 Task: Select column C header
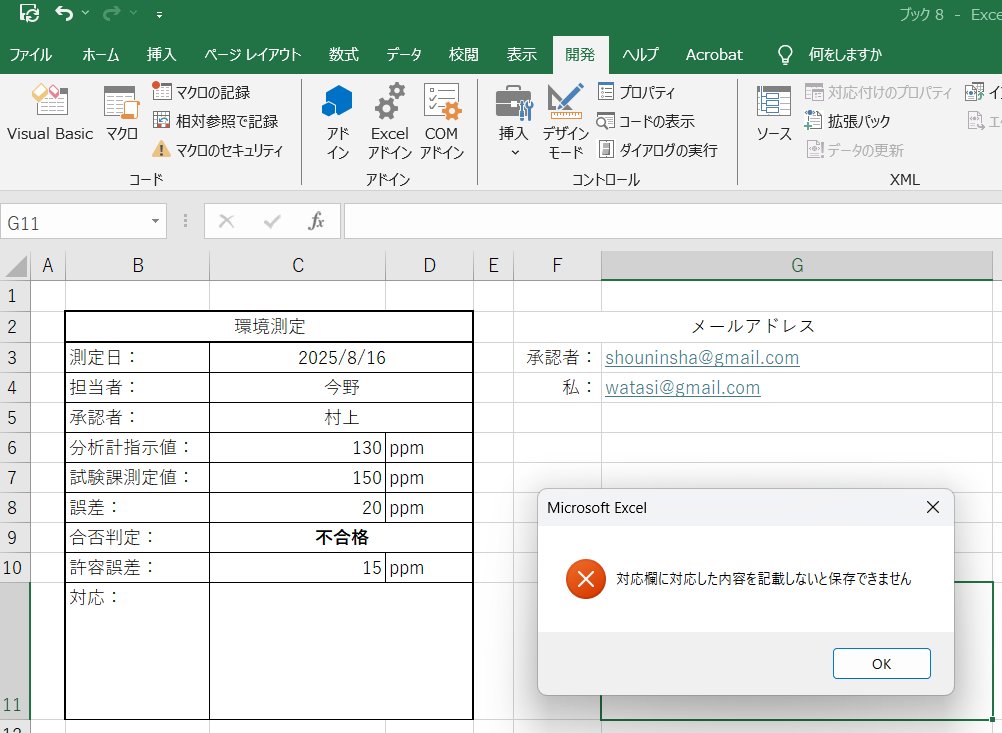click(298, 265)
